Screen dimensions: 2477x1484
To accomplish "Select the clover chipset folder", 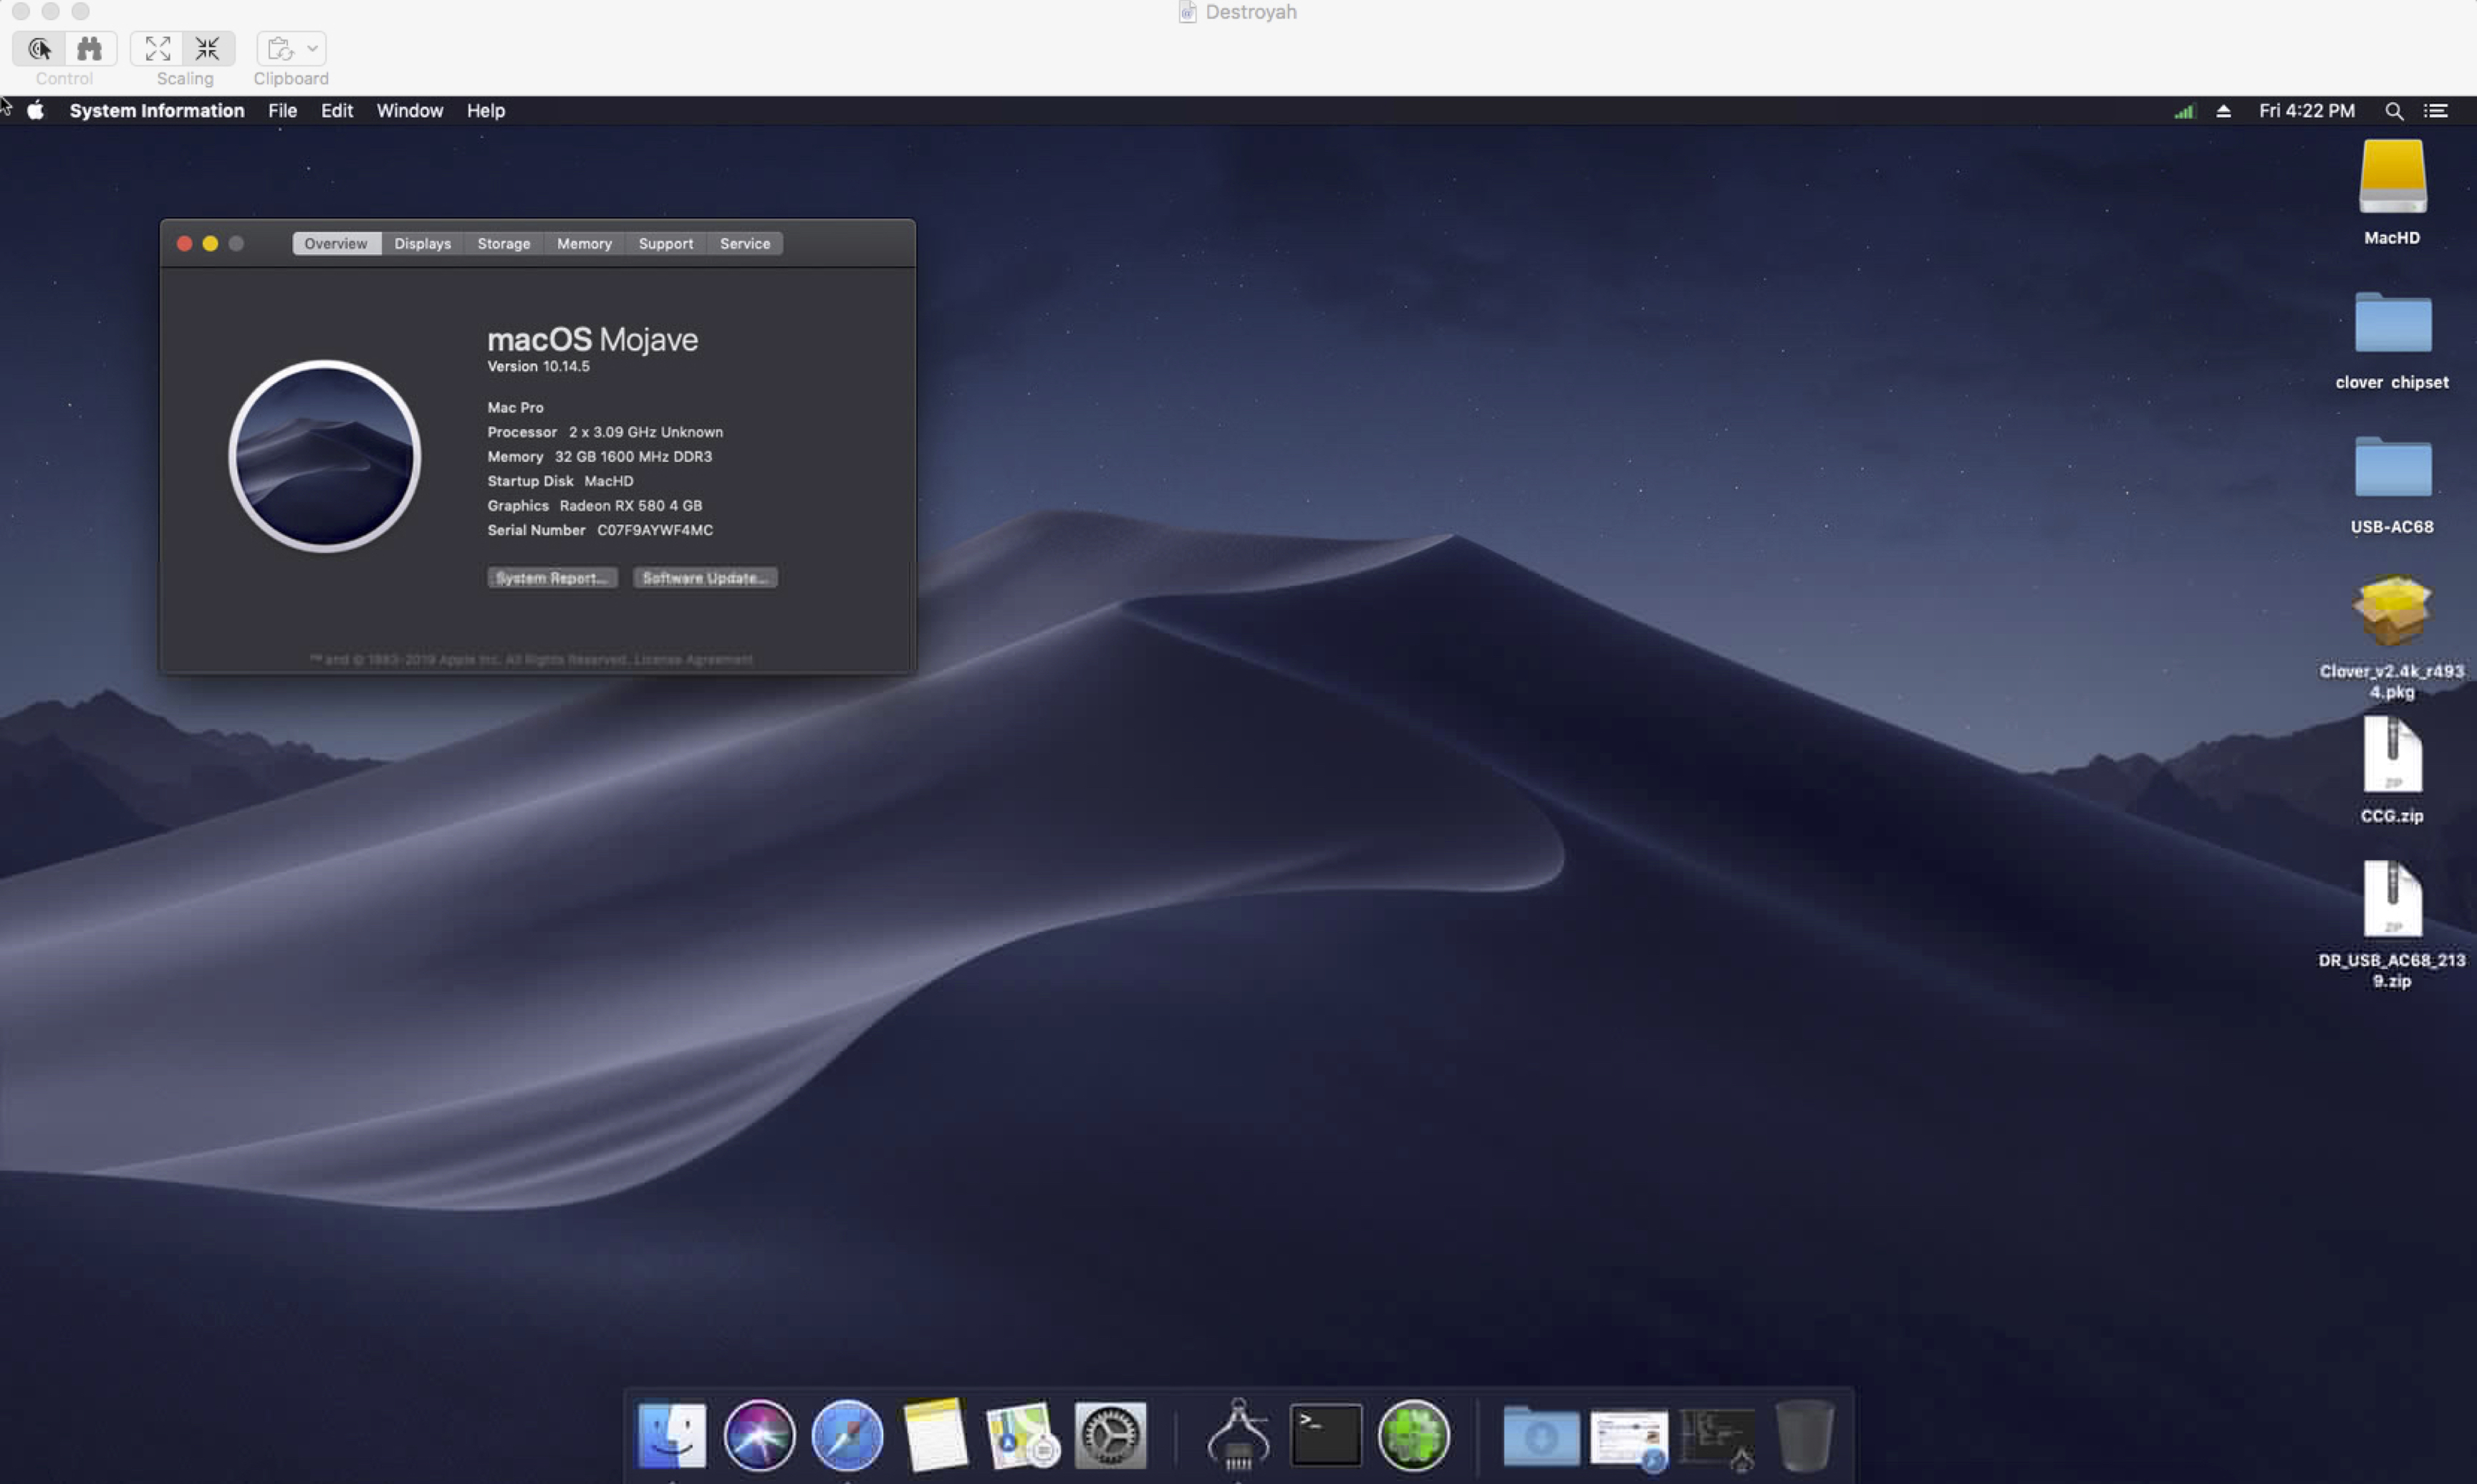I will click(2392, 322).
